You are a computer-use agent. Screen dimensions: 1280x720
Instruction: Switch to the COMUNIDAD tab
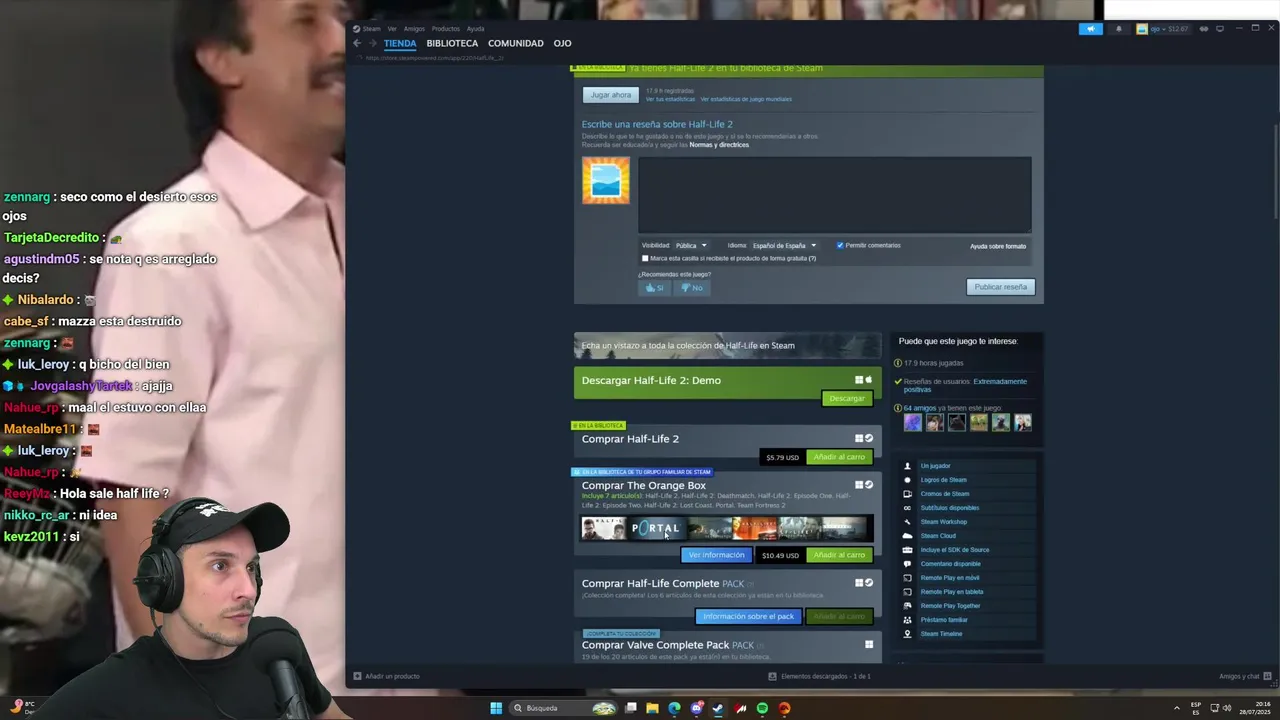pyautogui.click(x=516, y=43)
